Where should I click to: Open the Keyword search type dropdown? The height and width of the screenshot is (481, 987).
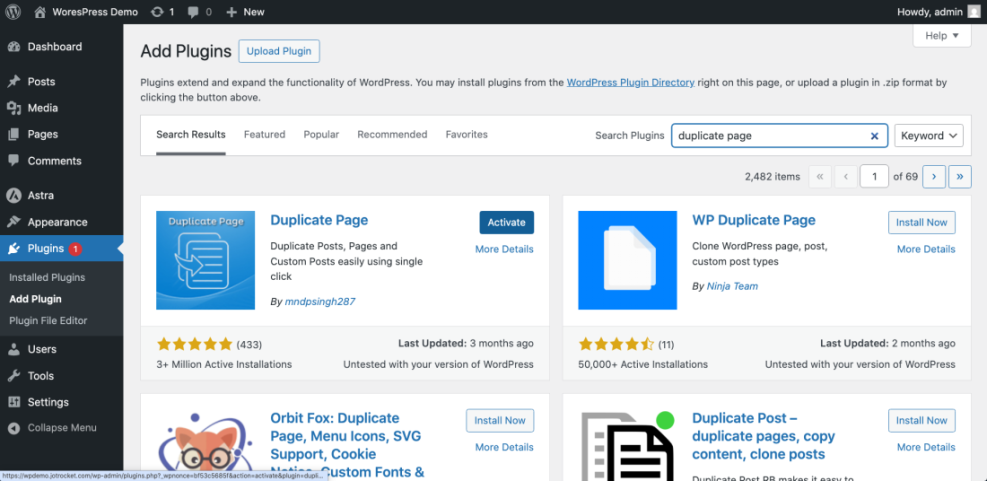pyautogui.click(x=928, y=135)
